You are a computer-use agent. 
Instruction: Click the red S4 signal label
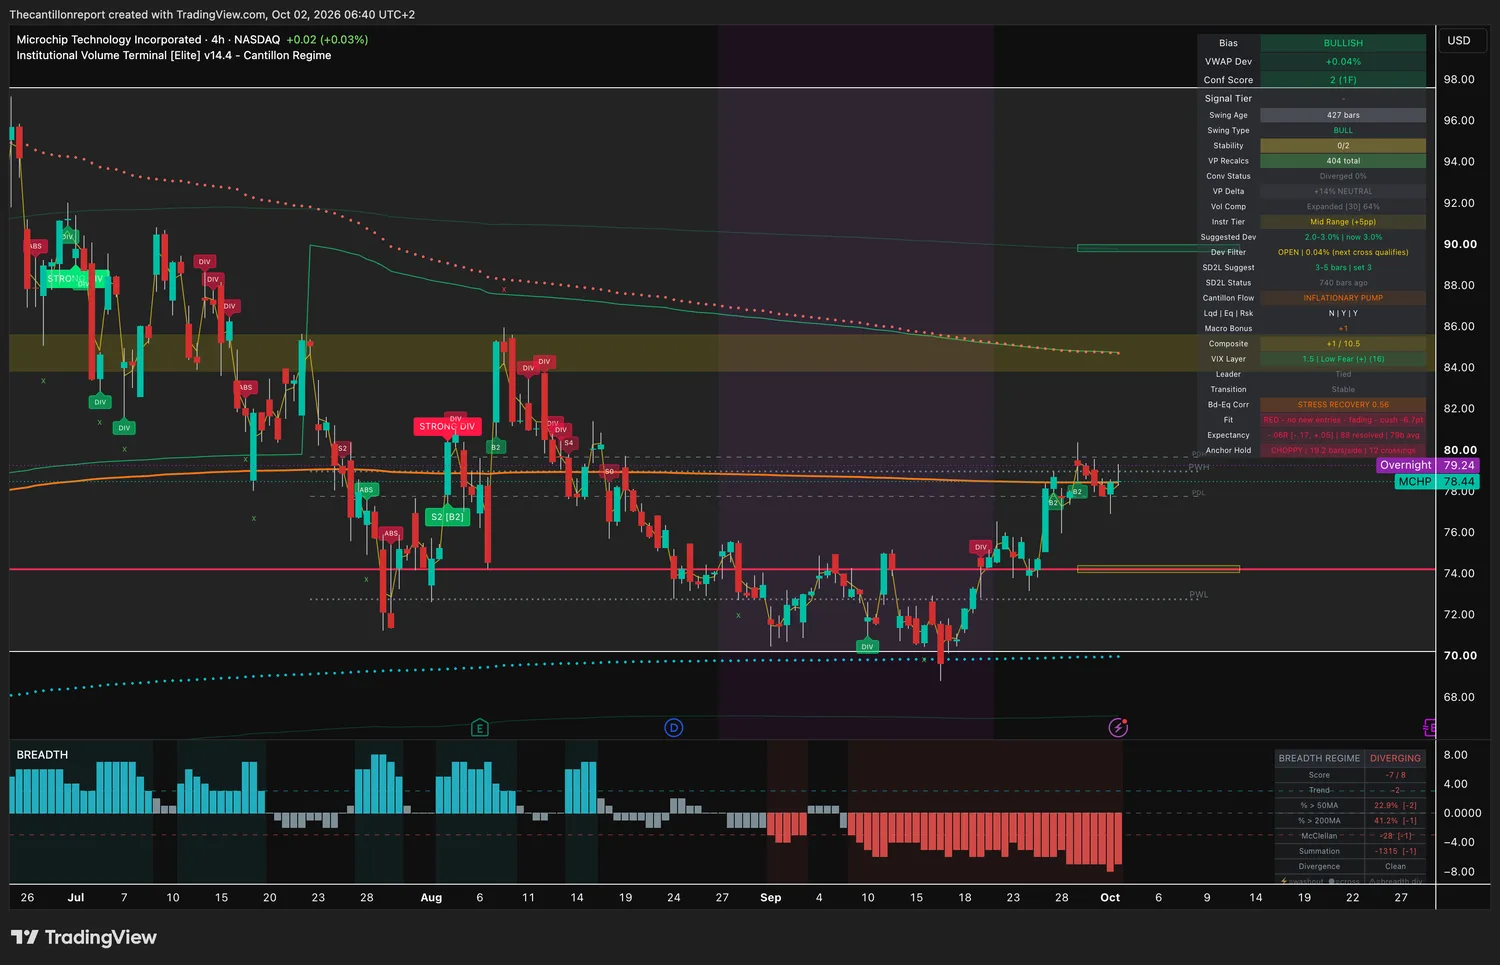point(568,443)
